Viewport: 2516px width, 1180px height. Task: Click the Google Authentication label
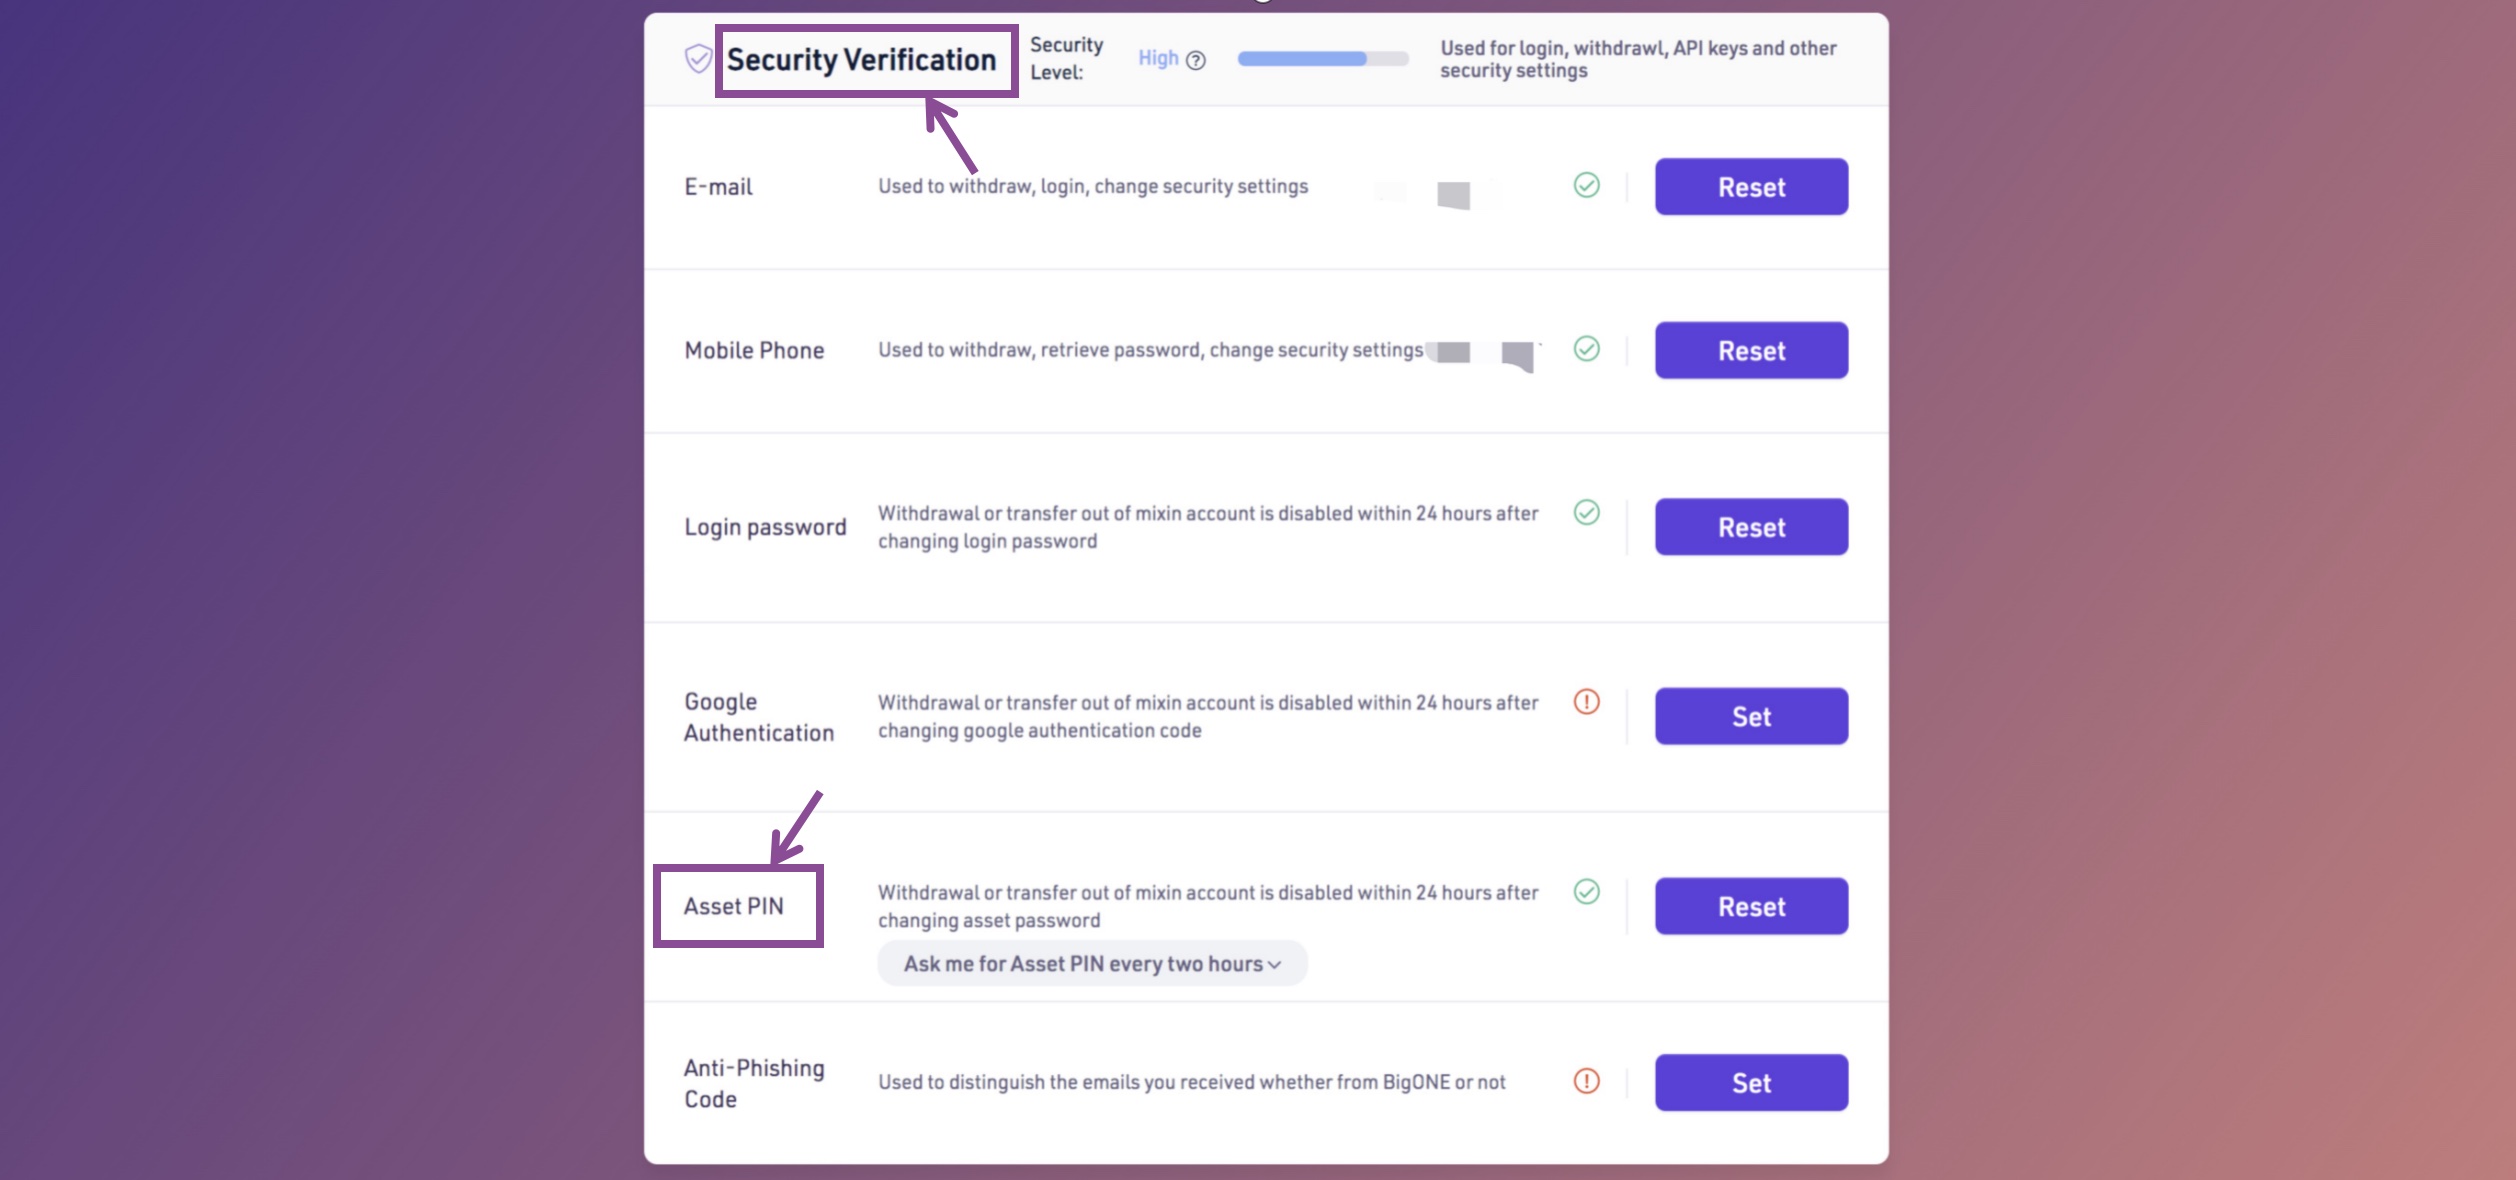coord(758,717)
